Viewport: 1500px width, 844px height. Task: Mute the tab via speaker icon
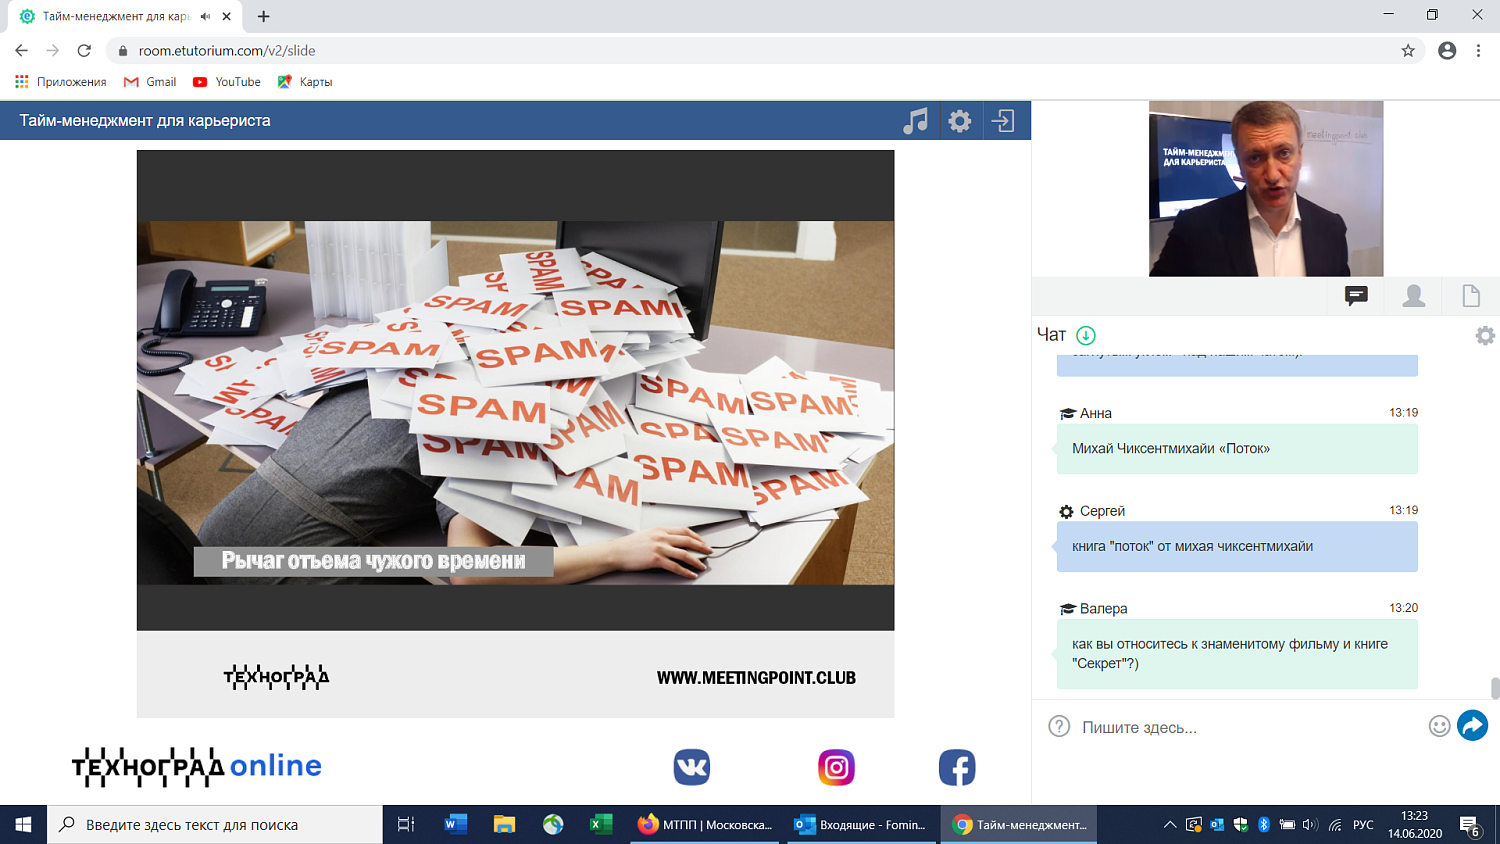(205, 16)
